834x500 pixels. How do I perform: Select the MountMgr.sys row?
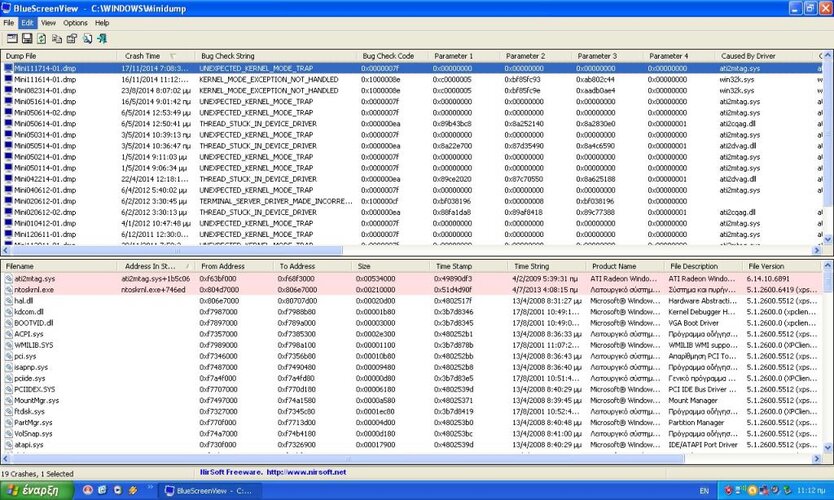411,401
